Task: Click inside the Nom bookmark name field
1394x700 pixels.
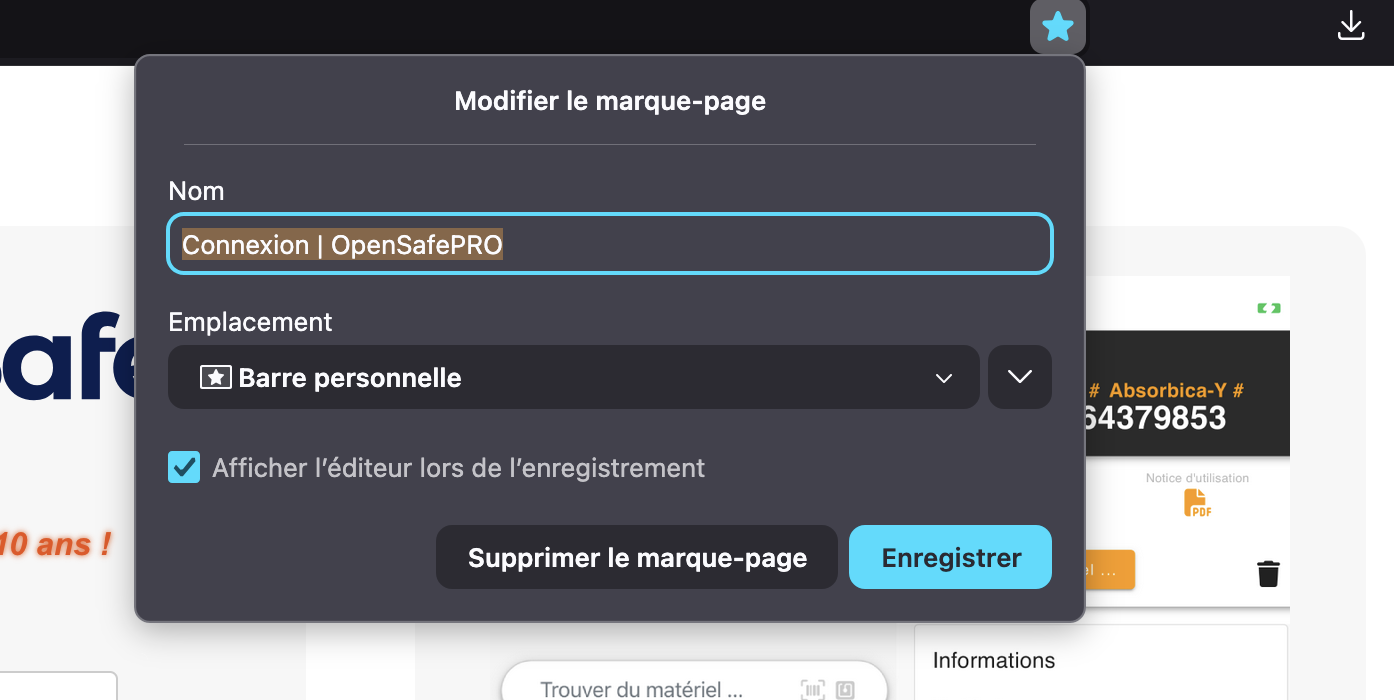Action: (x=610, y=243)
